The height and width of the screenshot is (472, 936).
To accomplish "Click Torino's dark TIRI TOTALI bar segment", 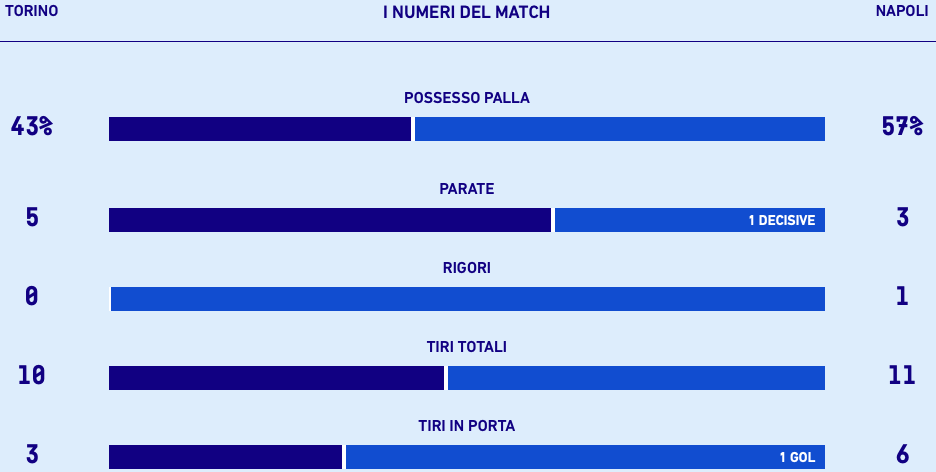I will [x=276, y=378].
